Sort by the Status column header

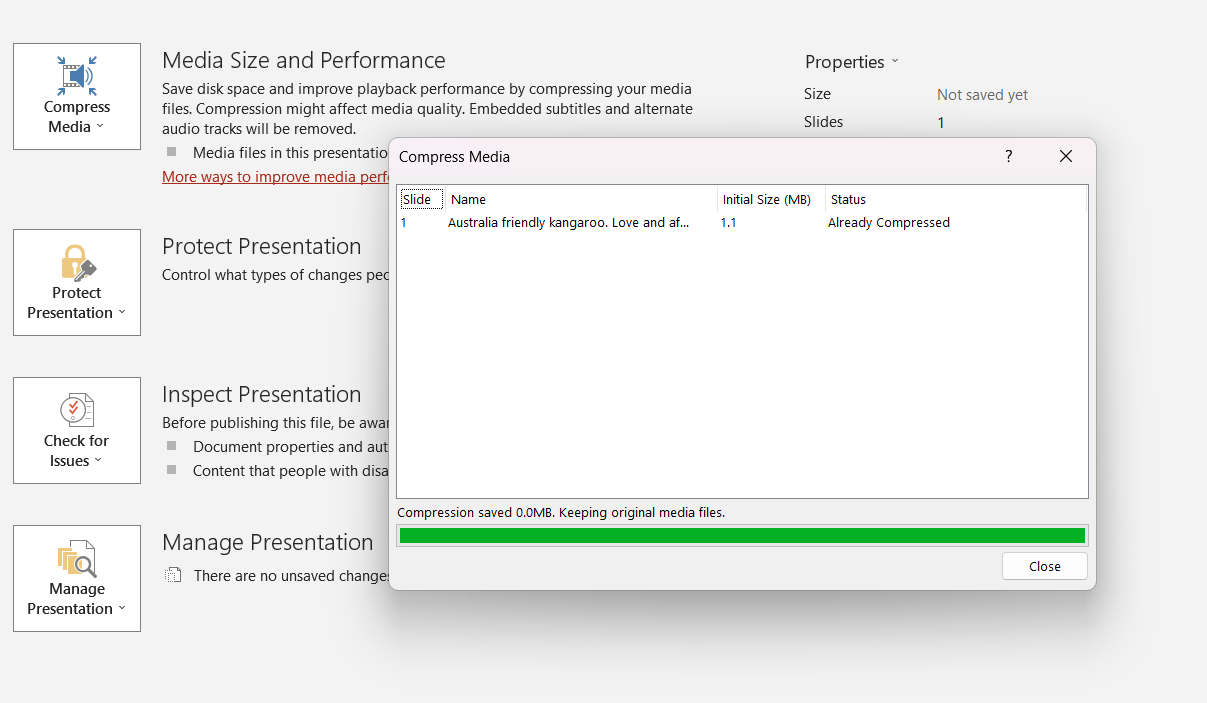pos(956,199)
